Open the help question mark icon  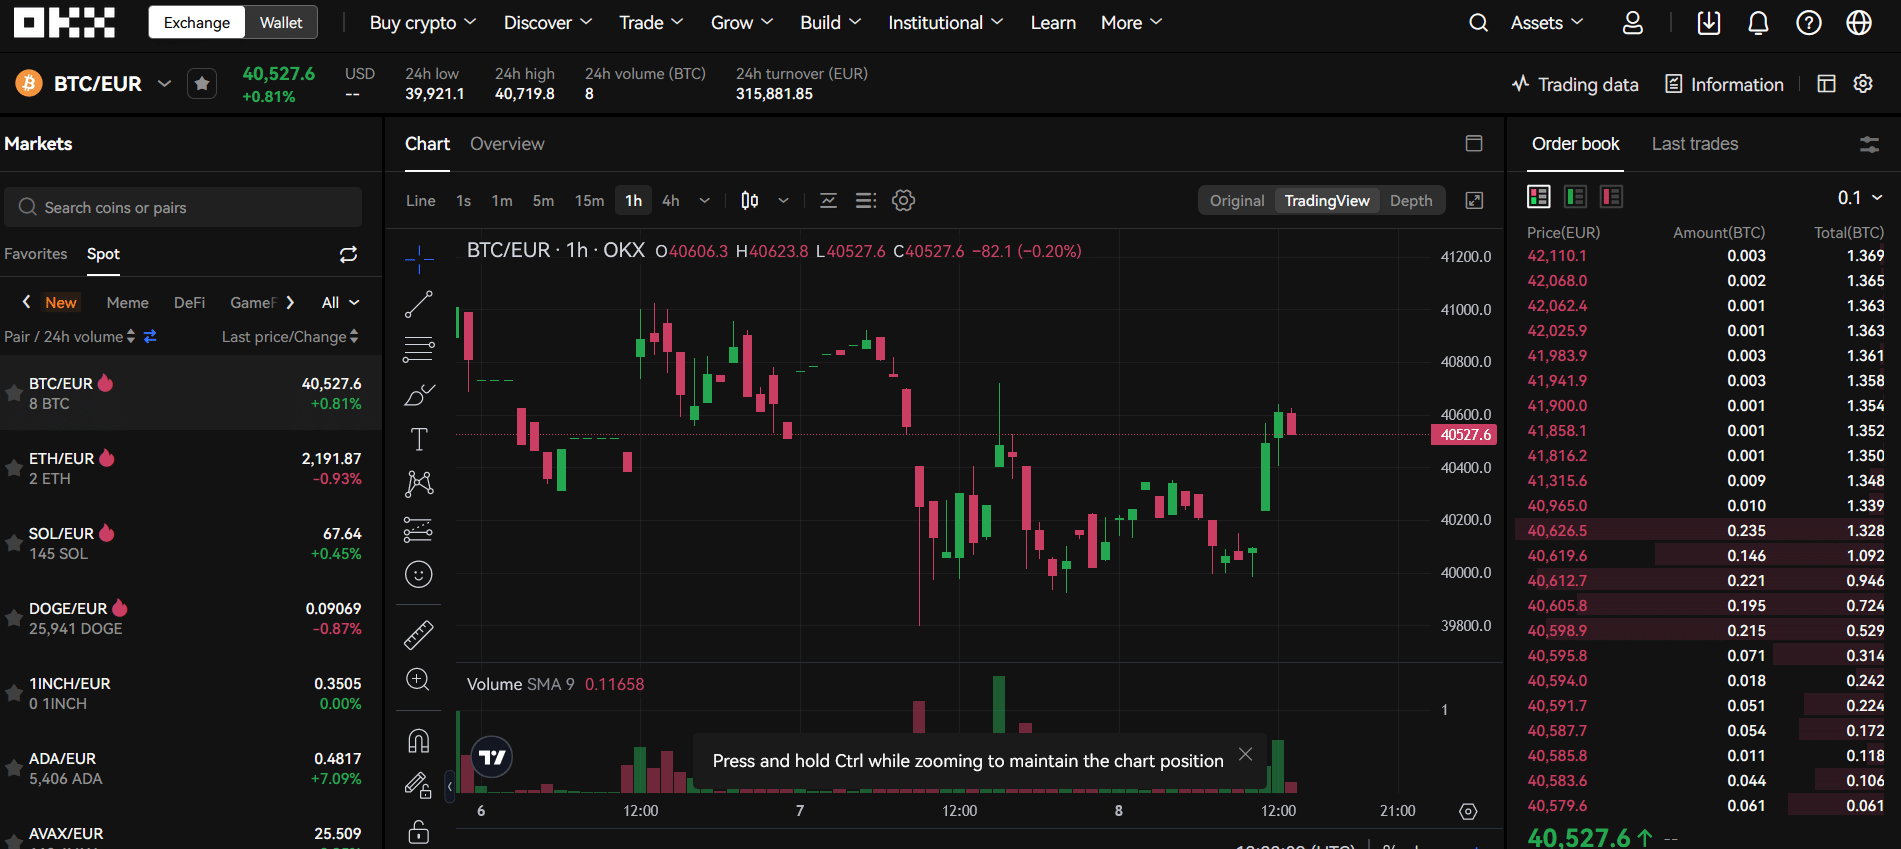tap(1809, 23)
